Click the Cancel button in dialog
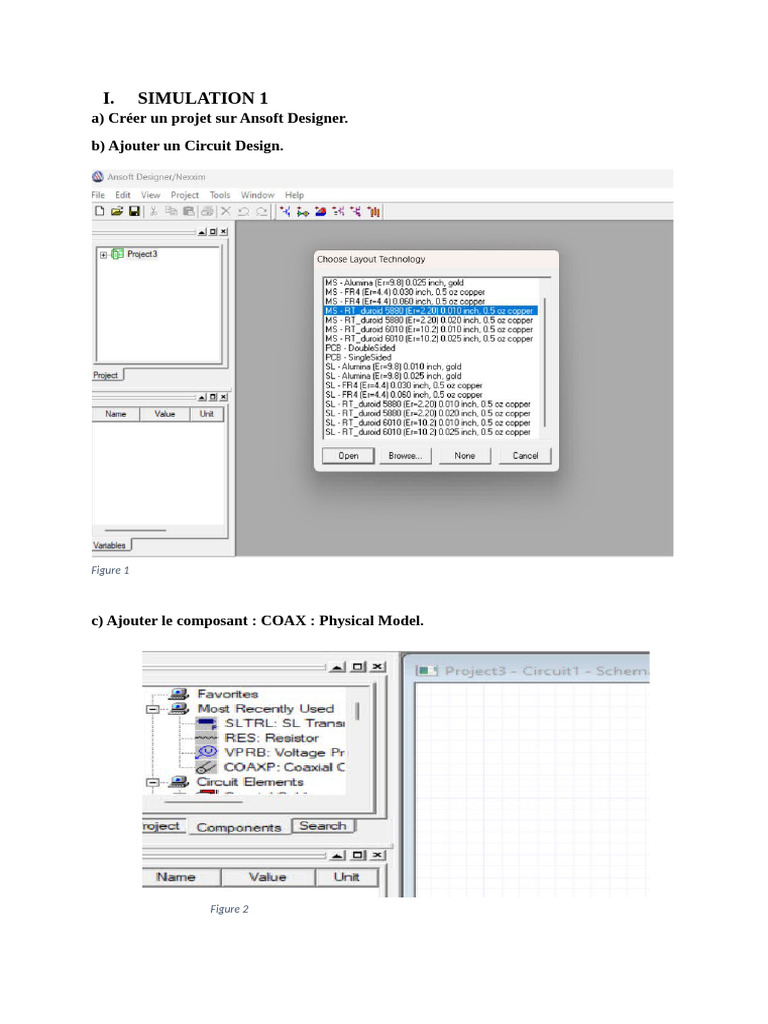 525,456
